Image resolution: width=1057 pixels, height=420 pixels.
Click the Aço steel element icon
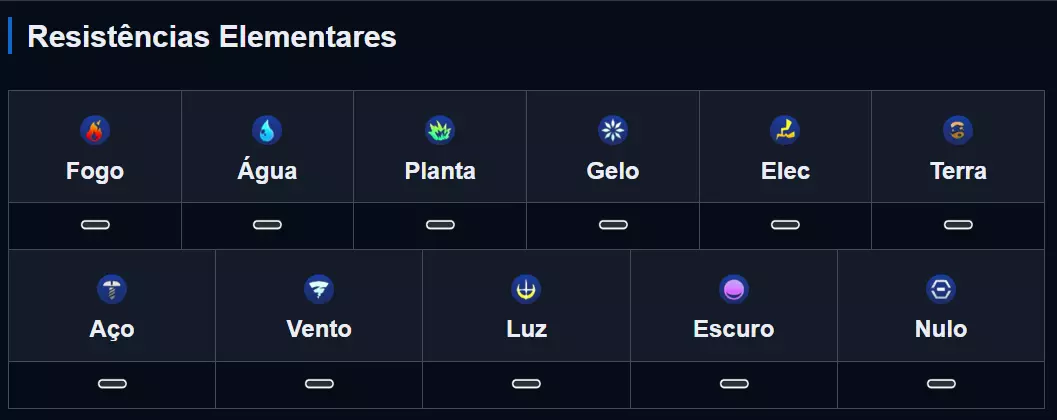pos(112,289)
